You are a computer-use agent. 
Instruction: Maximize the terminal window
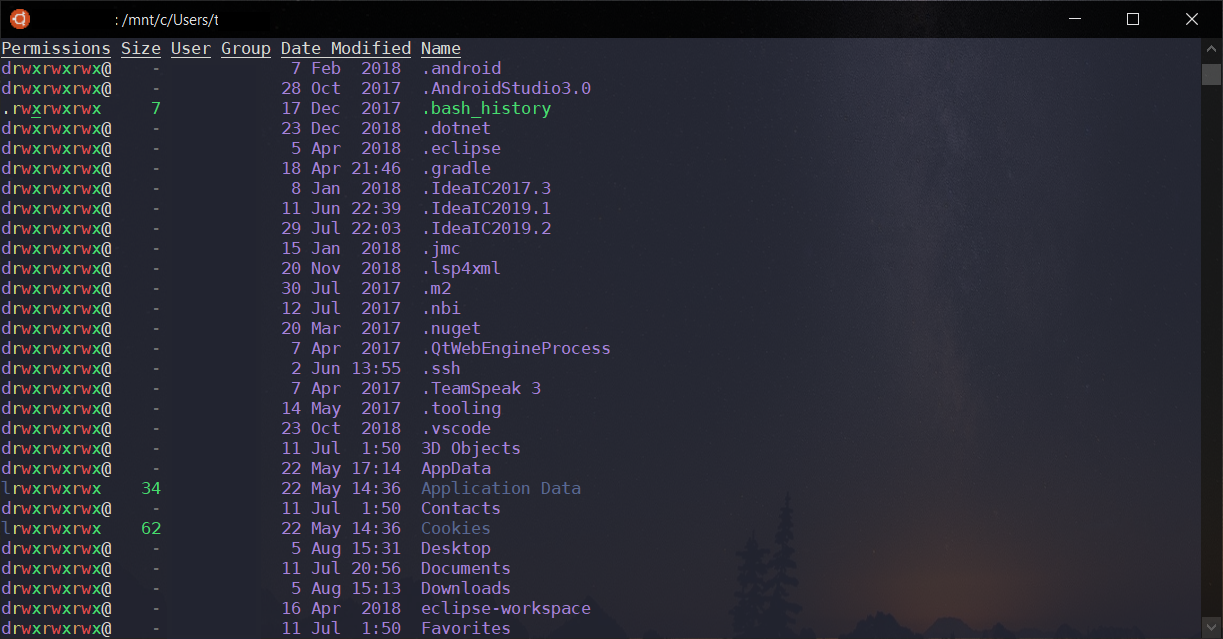click(x=1133, y=19)
